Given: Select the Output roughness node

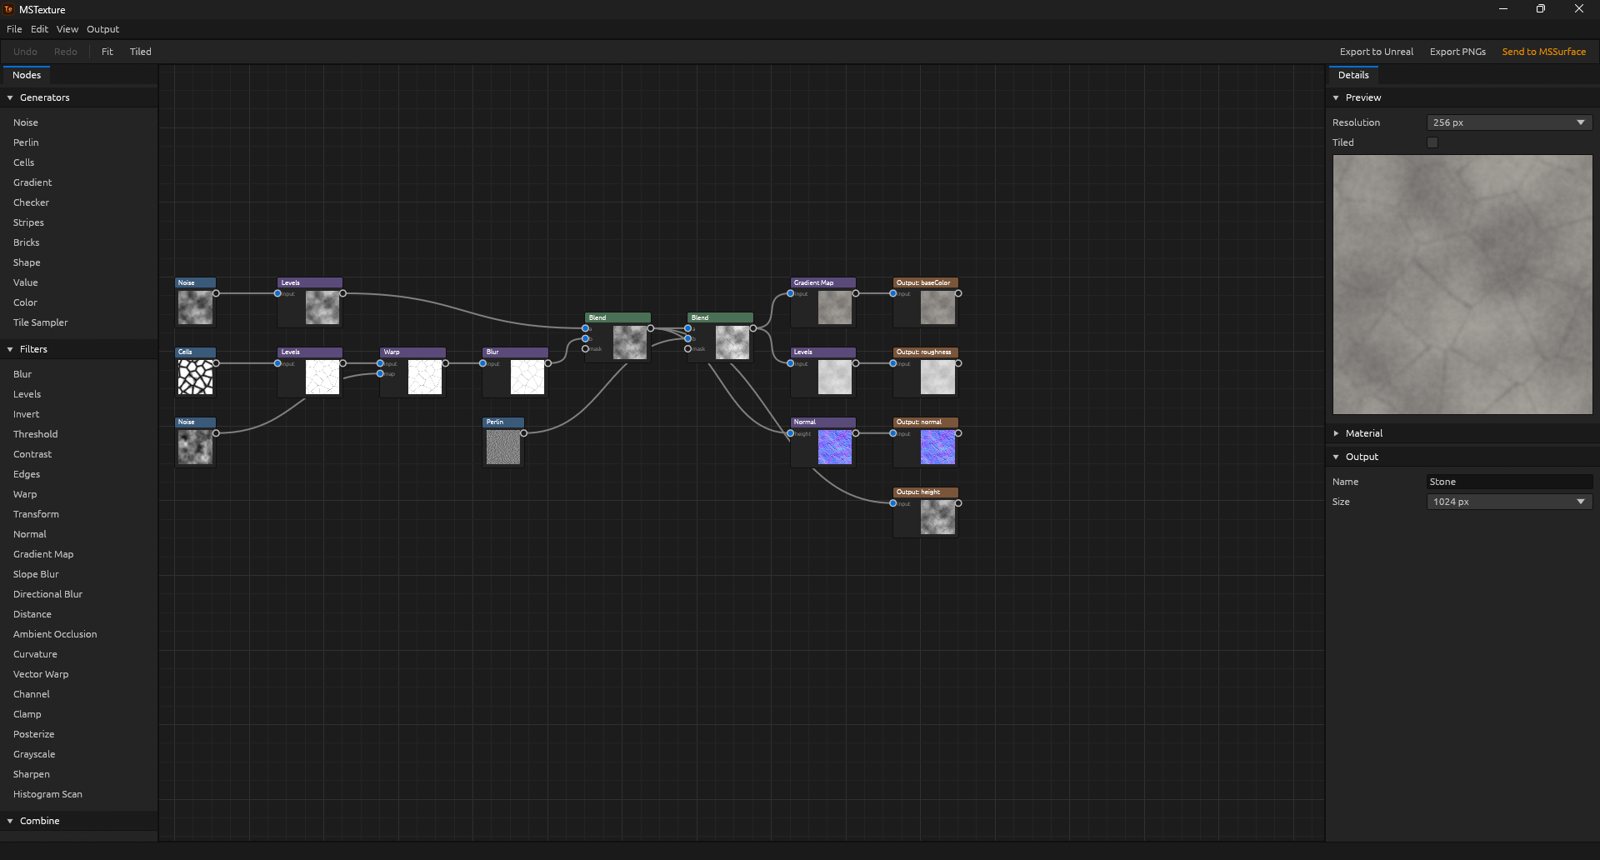Looking at the screenshot, I should click(x=925, y=372).
